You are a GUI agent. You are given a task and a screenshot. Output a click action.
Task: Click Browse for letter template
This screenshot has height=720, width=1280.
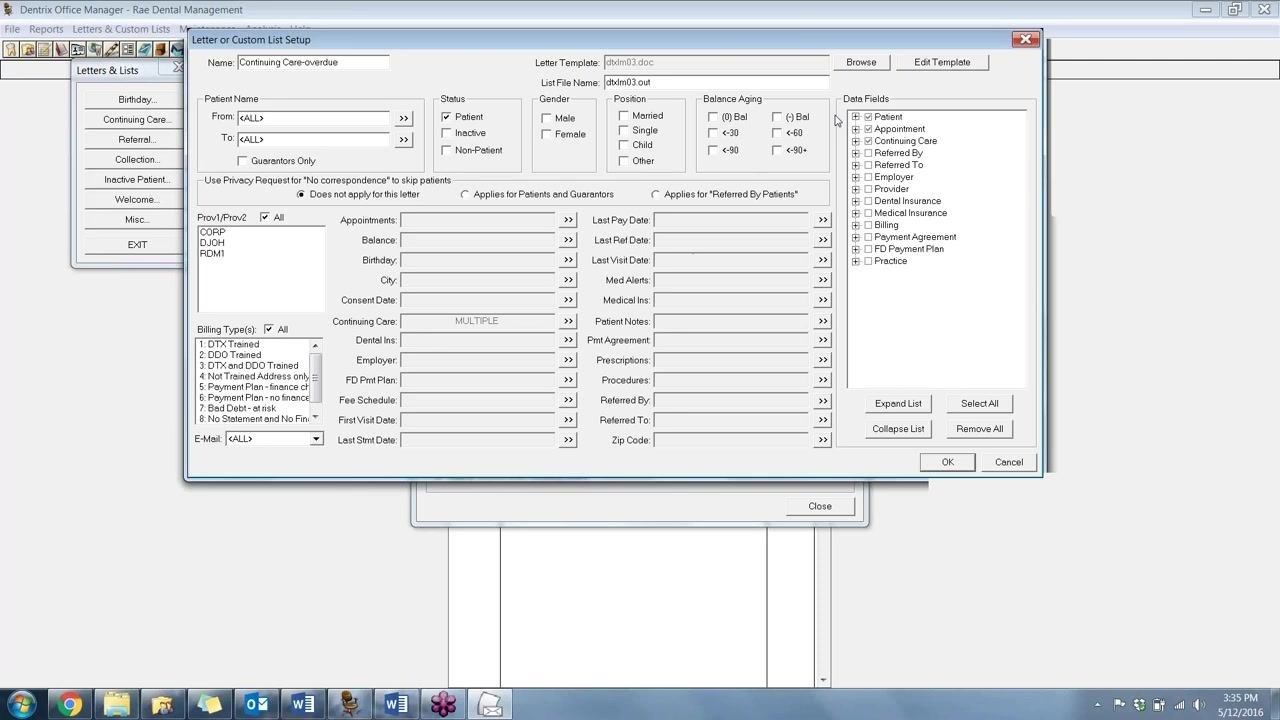[861, 62]
